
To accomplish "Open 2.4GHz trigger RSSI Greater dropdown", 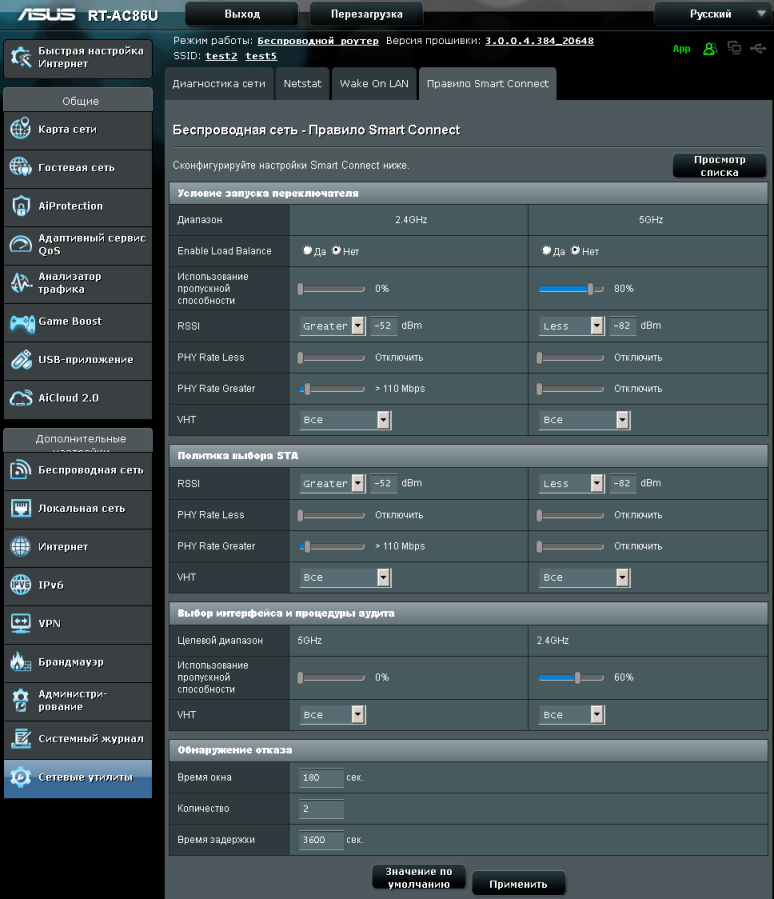I will 332,326.
